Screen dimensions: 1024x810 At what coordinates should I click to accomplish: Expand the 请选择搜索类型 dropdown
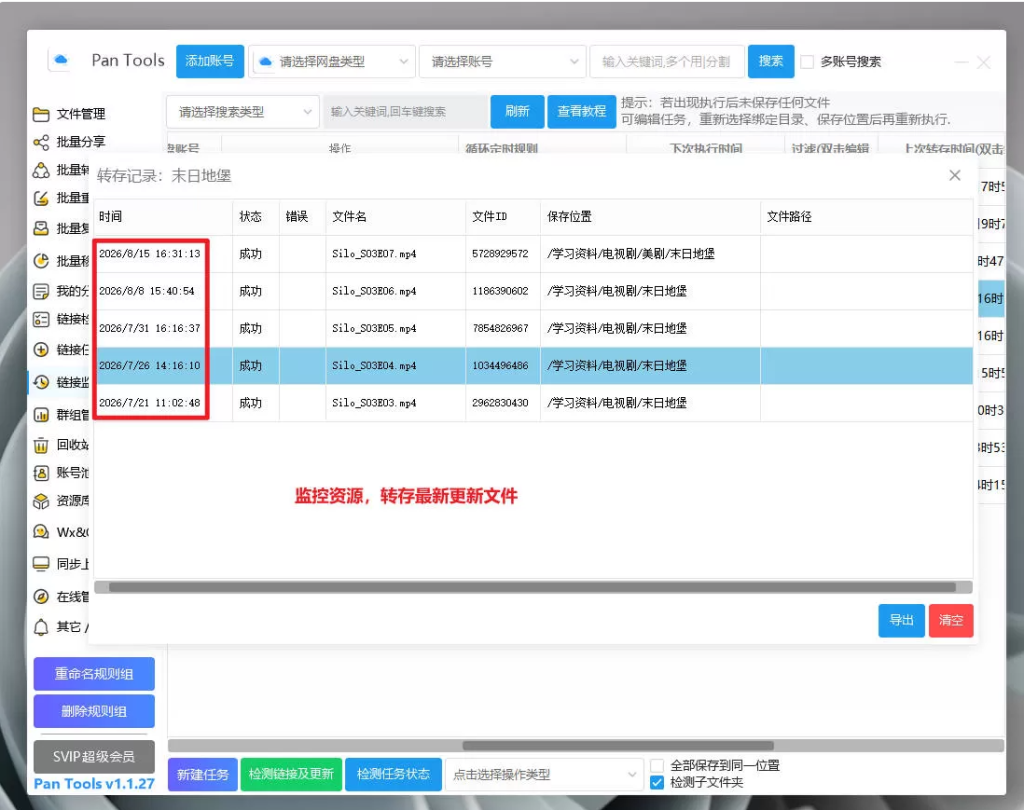pos(242,112)
